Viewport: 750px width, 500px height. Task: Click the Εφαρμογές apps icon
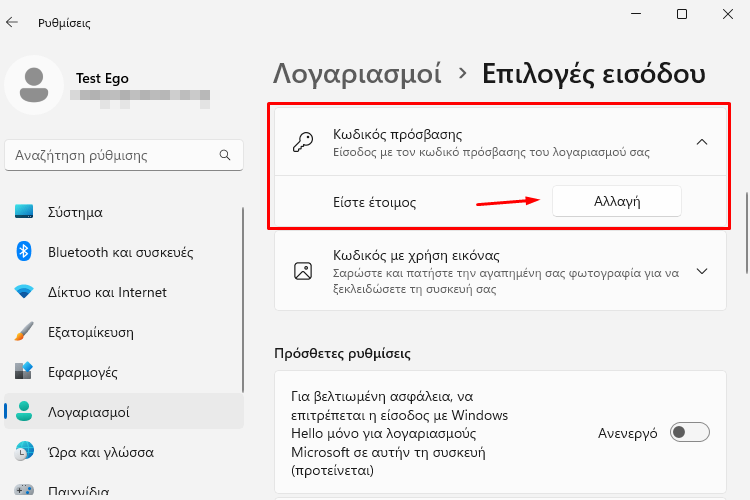pyautogui.click(x=24, y=371)
